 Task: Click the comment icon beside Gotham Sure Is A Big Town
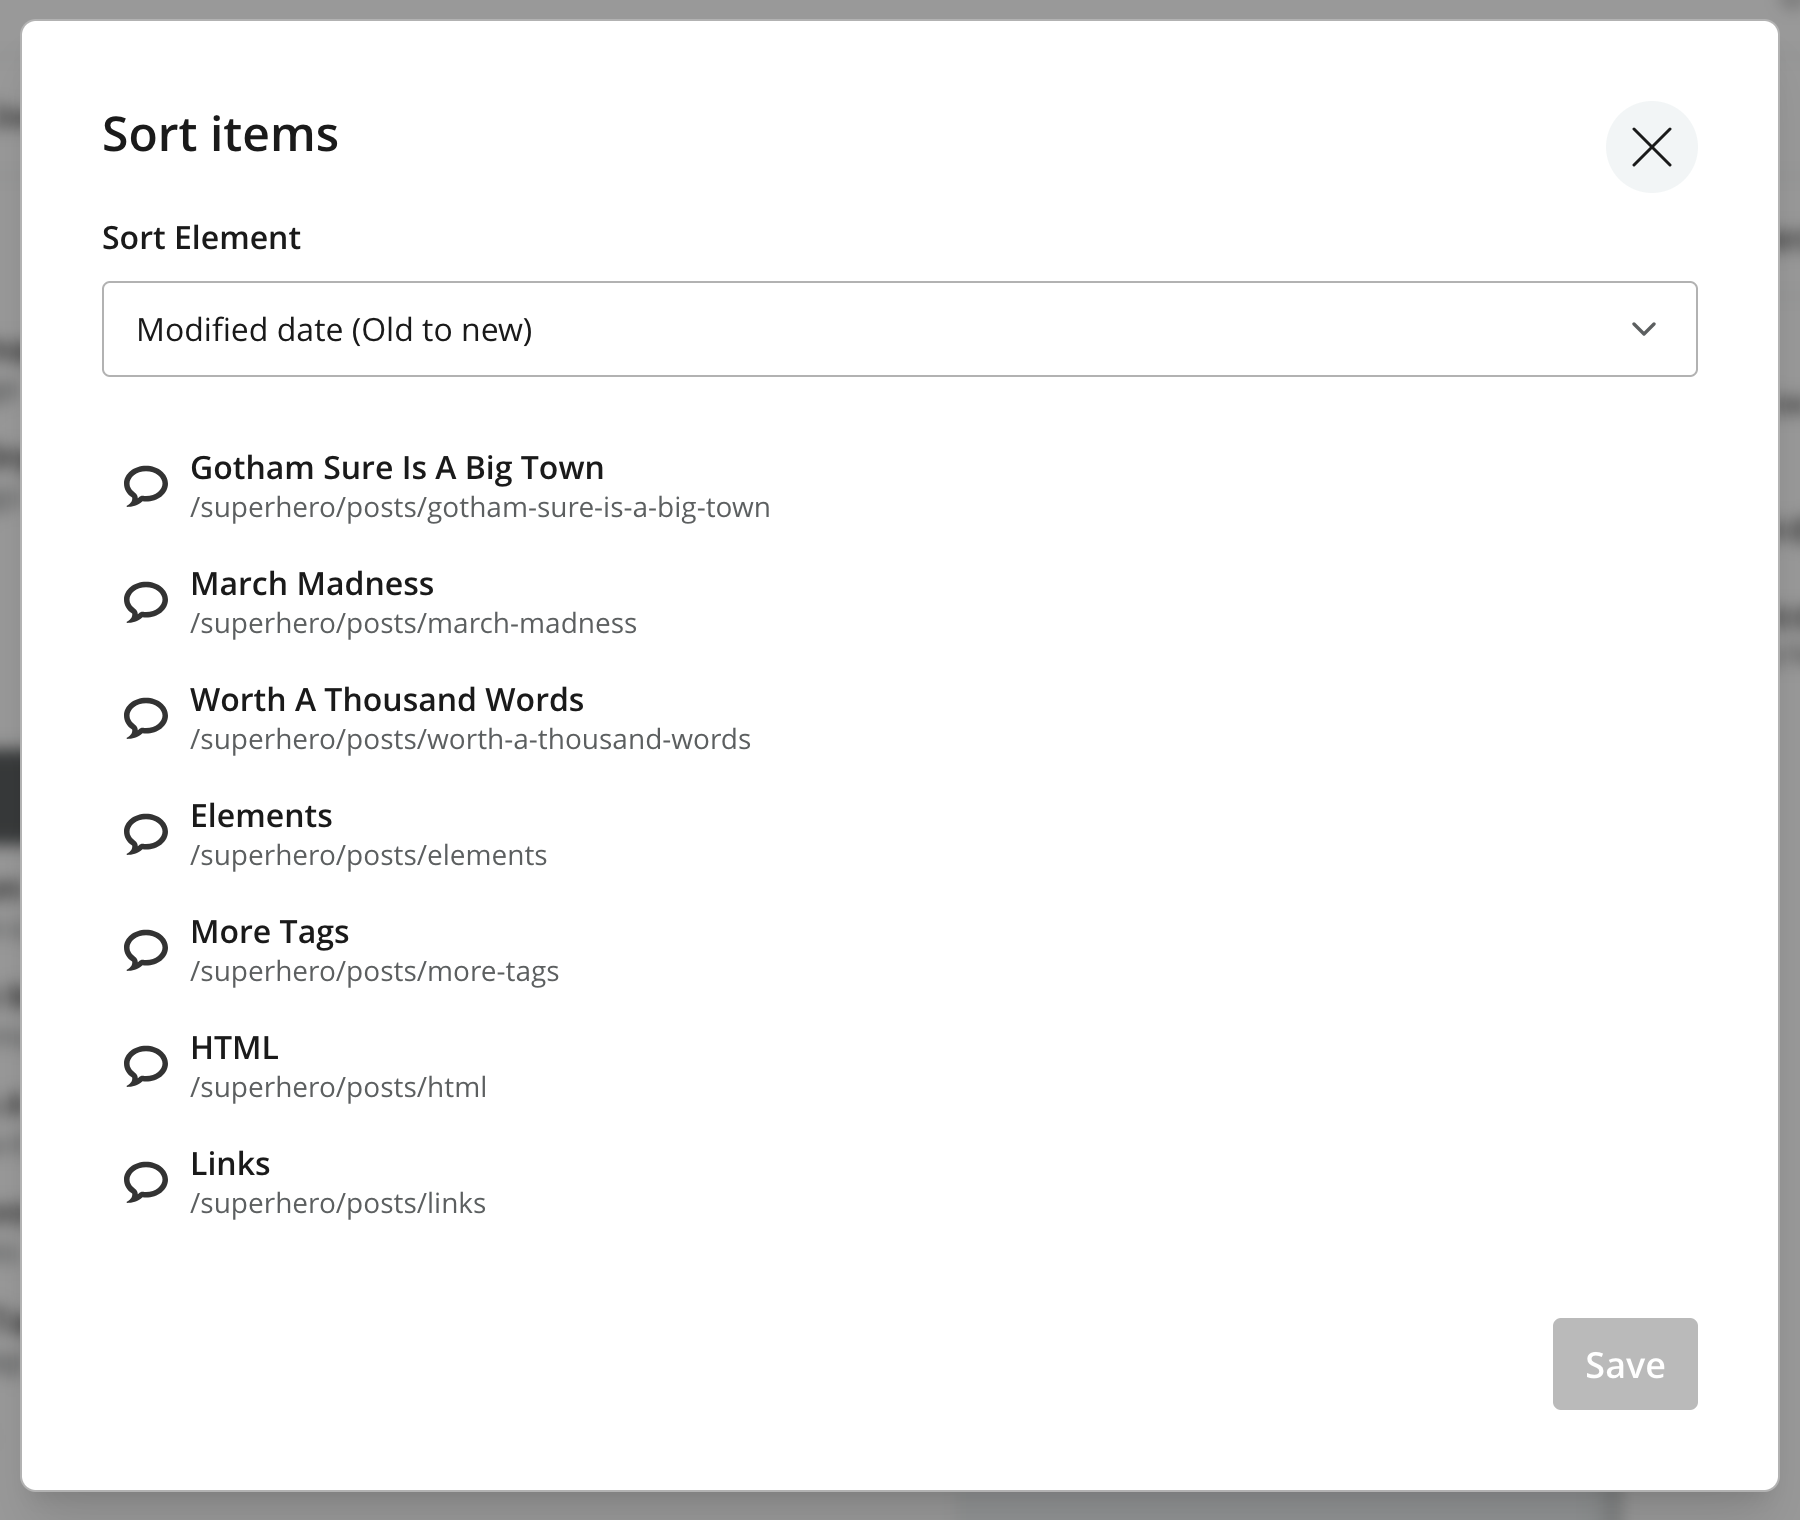click(146, 486)
